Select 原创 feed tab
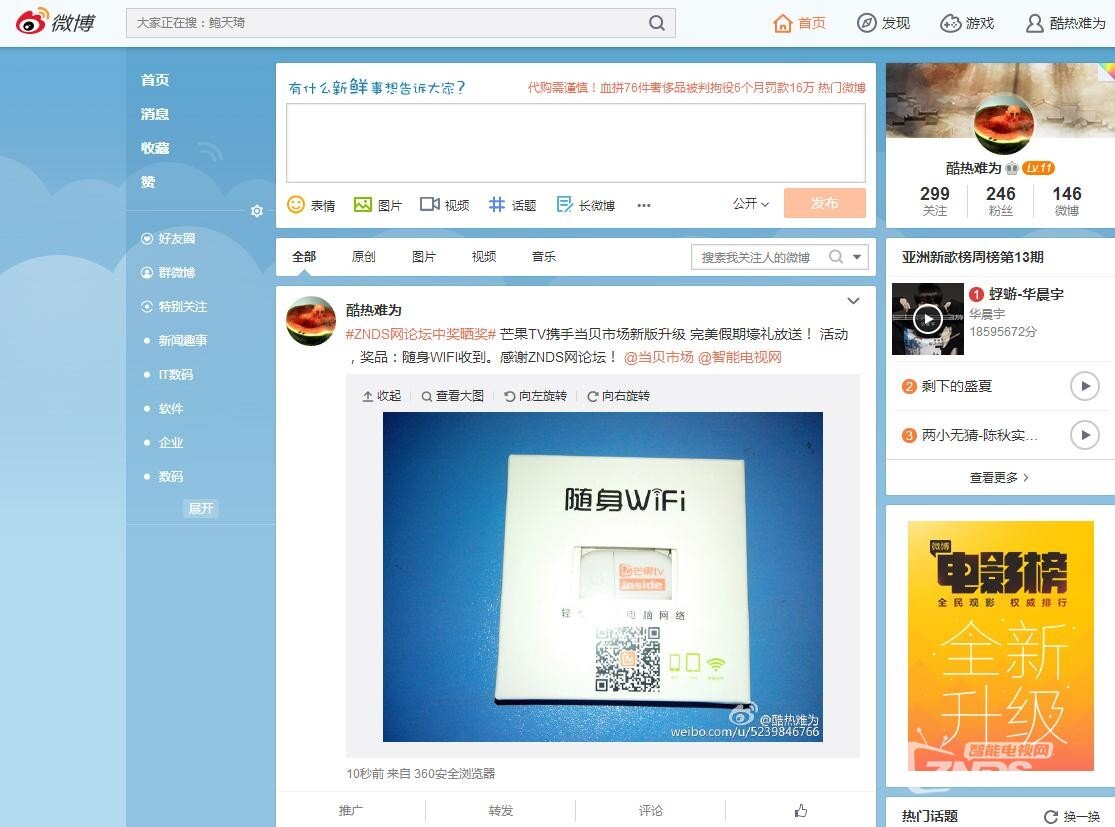Image resolution: width=1115 pixels, height=827 pixels. (363, 257)
